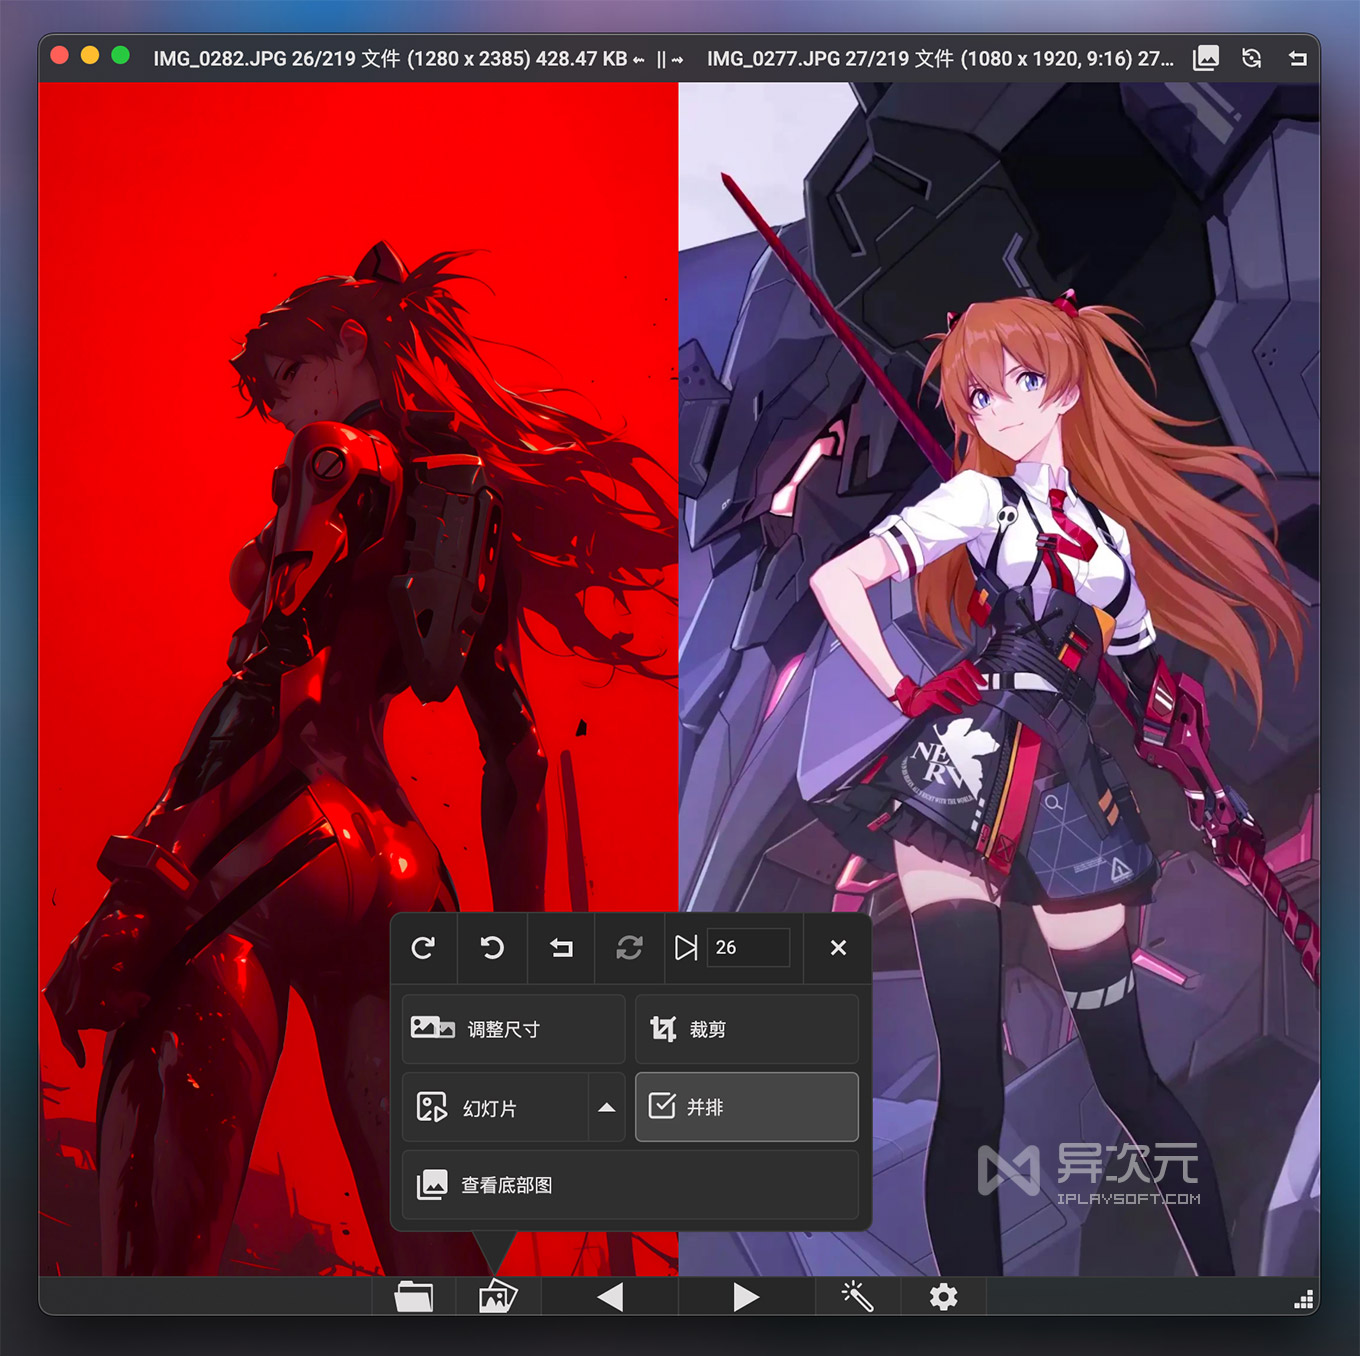Click the title bar image rotate-sync icon
This screenshot has width=1360, height=1356.
point(1251,58)
